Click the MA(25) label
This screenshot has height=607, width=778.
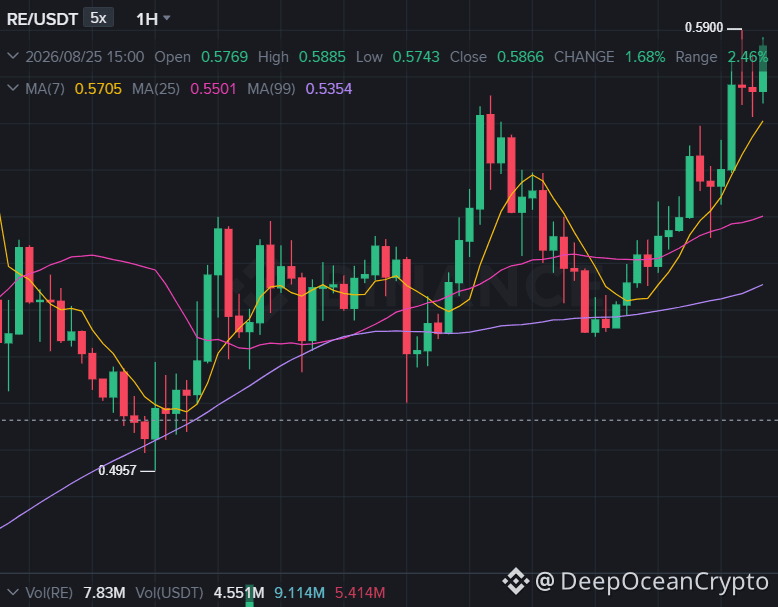coord(156,89)
